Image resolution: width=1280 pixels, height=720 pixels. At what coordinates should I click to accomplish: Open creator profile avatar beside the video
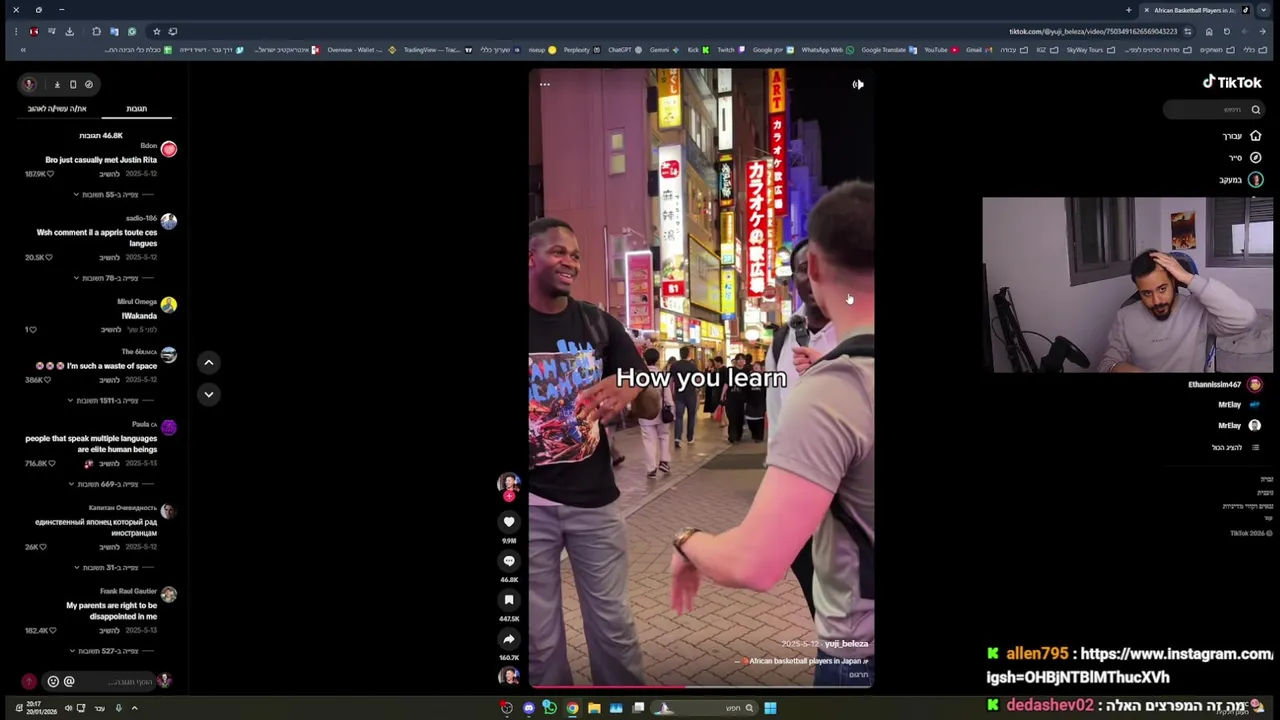[x=509, y=484]
